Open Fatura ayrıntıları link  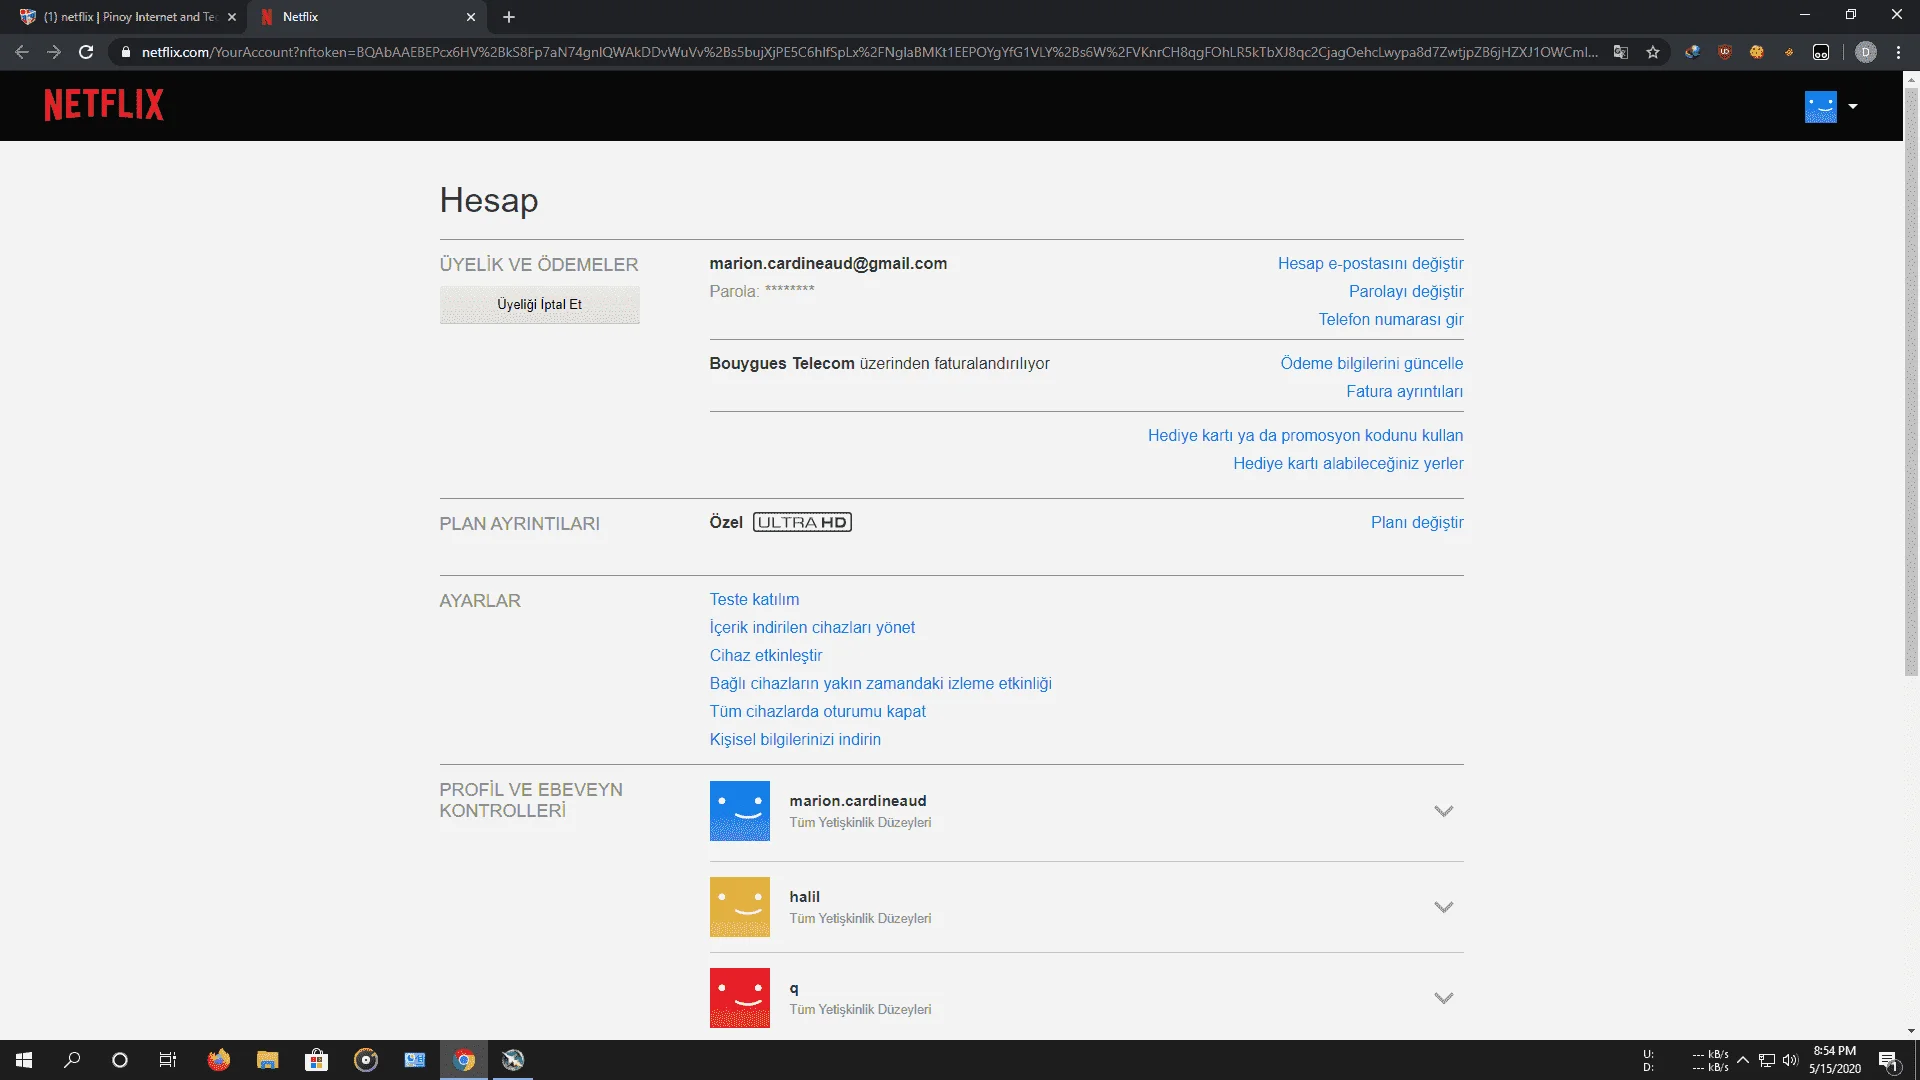pos(1404,392)
